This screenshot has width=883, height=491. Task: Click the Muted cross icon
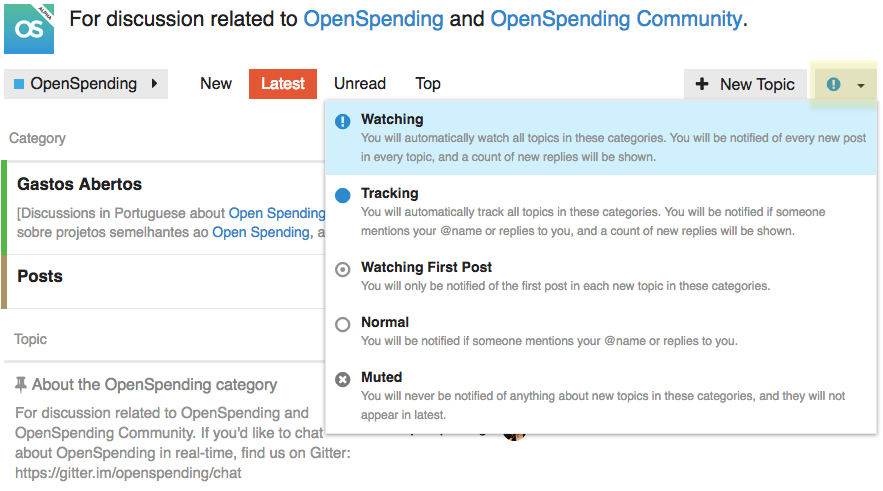tap(343, 379)
